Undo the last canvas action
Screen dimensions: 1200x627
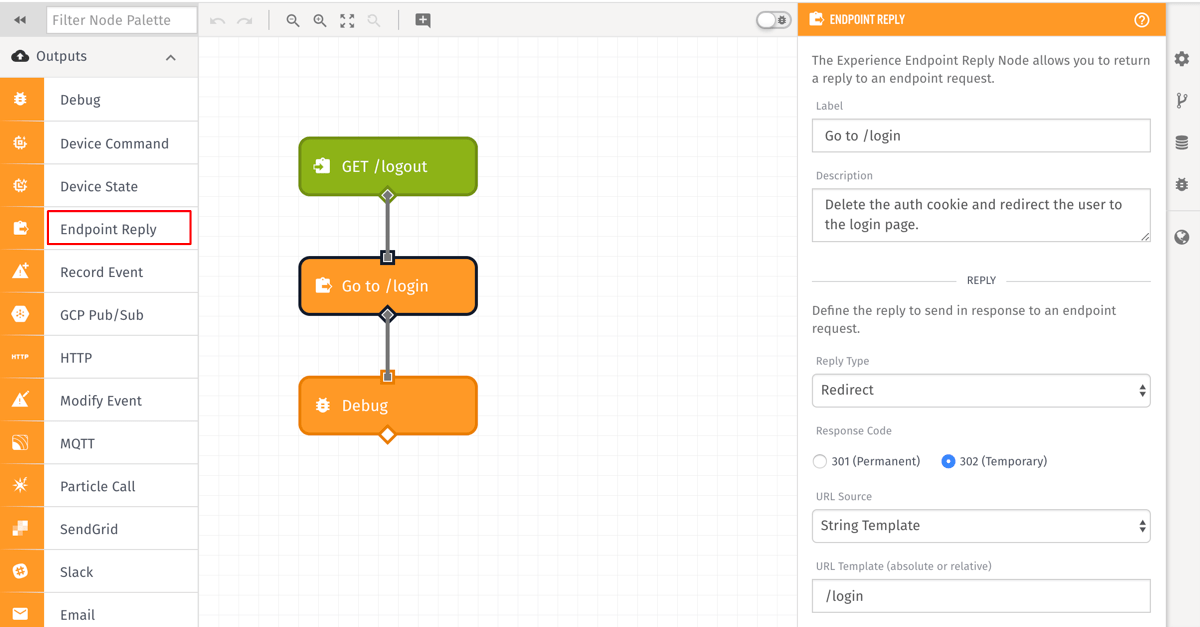pos(217,20)
